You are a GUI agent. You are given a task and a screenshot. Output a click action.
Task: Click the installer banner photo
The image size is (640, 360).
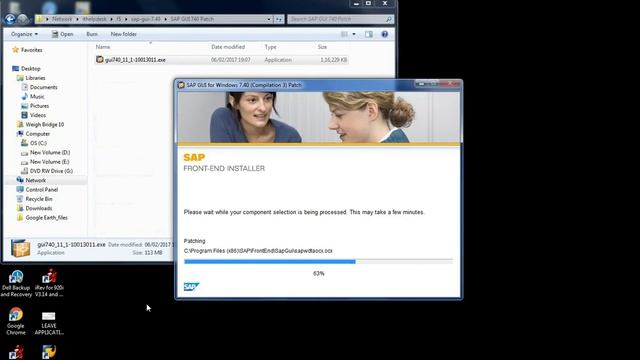318,117
